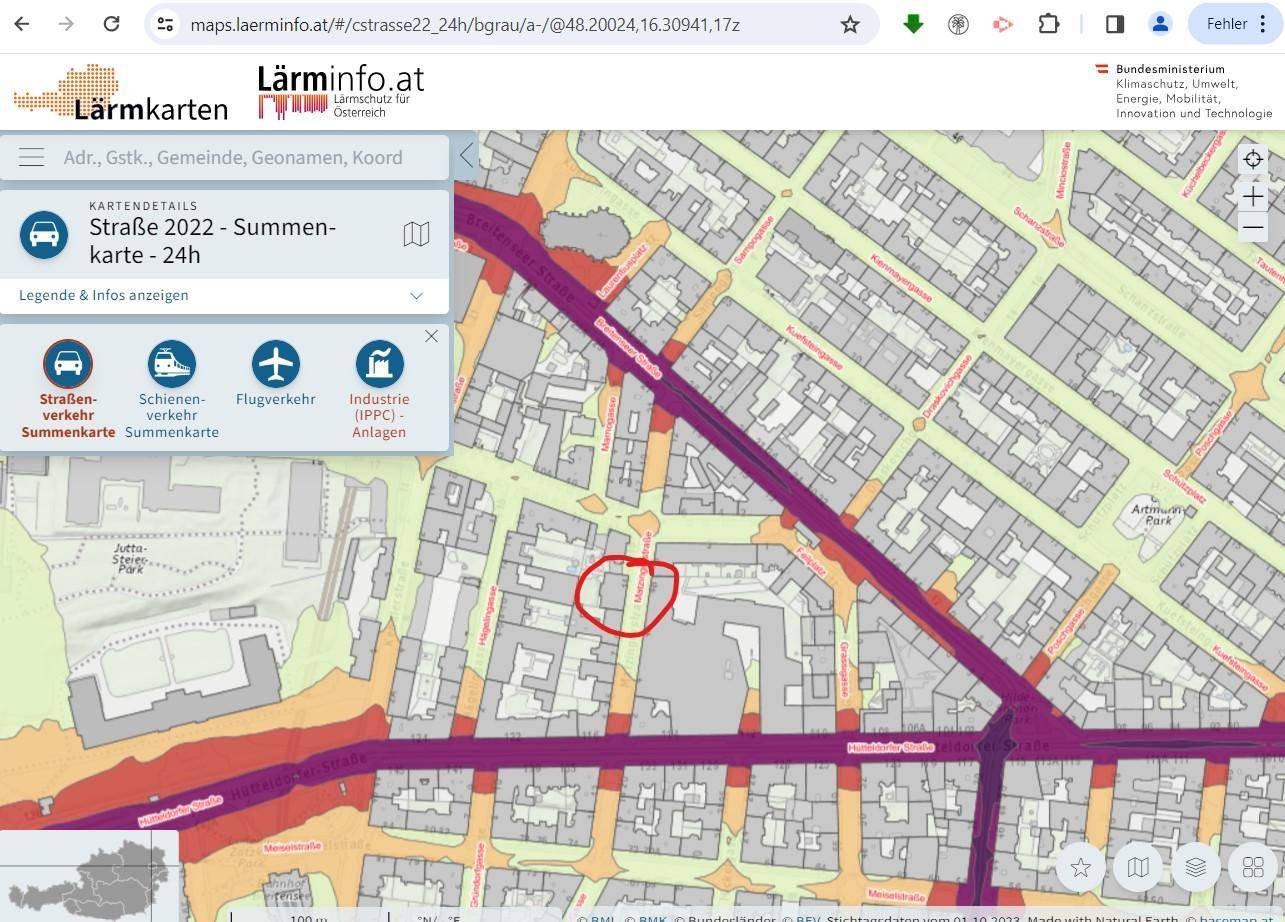This screenshot has height=922, width=1285.
Task: Open the green download arrow extension
Action: (x=913, y=24)
